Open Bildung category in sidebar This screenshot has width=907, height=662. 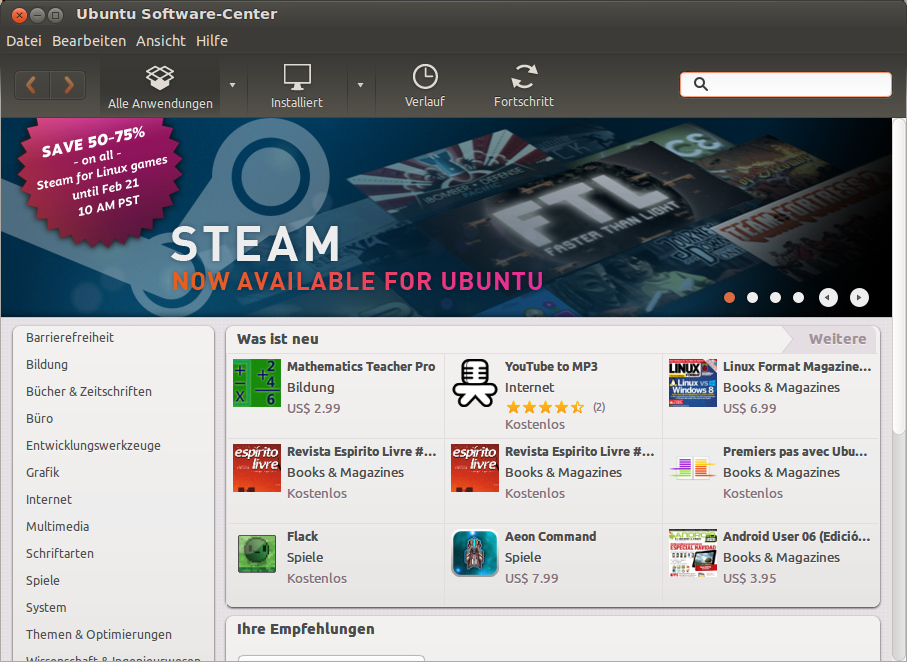47,365
